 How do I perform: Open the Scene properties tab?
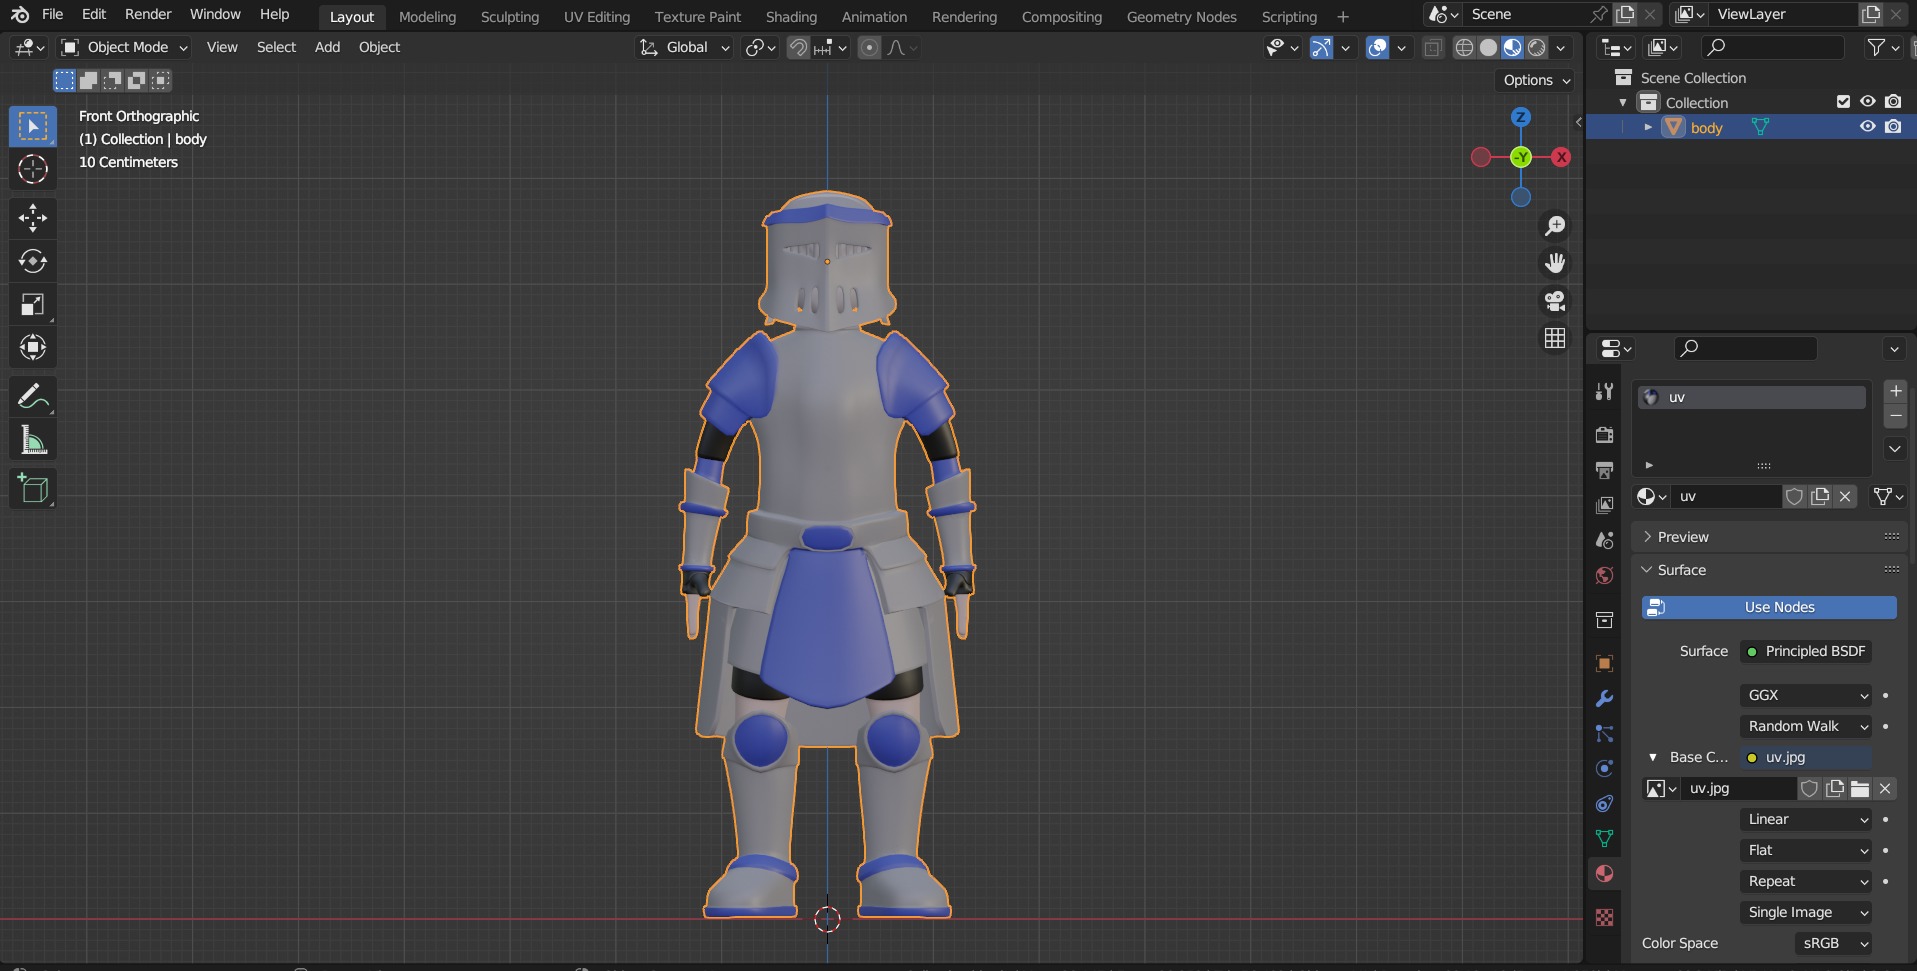click(1604, 540)
